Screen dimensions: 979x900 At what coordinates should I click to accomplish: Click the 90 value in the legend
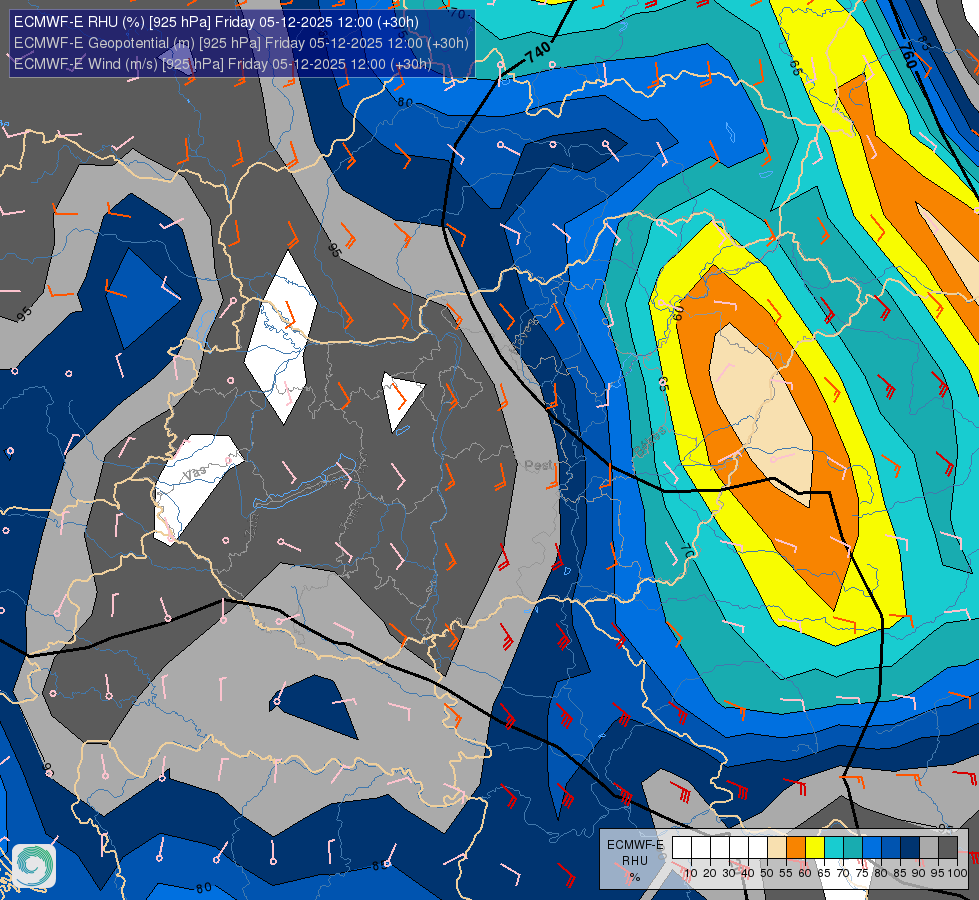[919, 873]
